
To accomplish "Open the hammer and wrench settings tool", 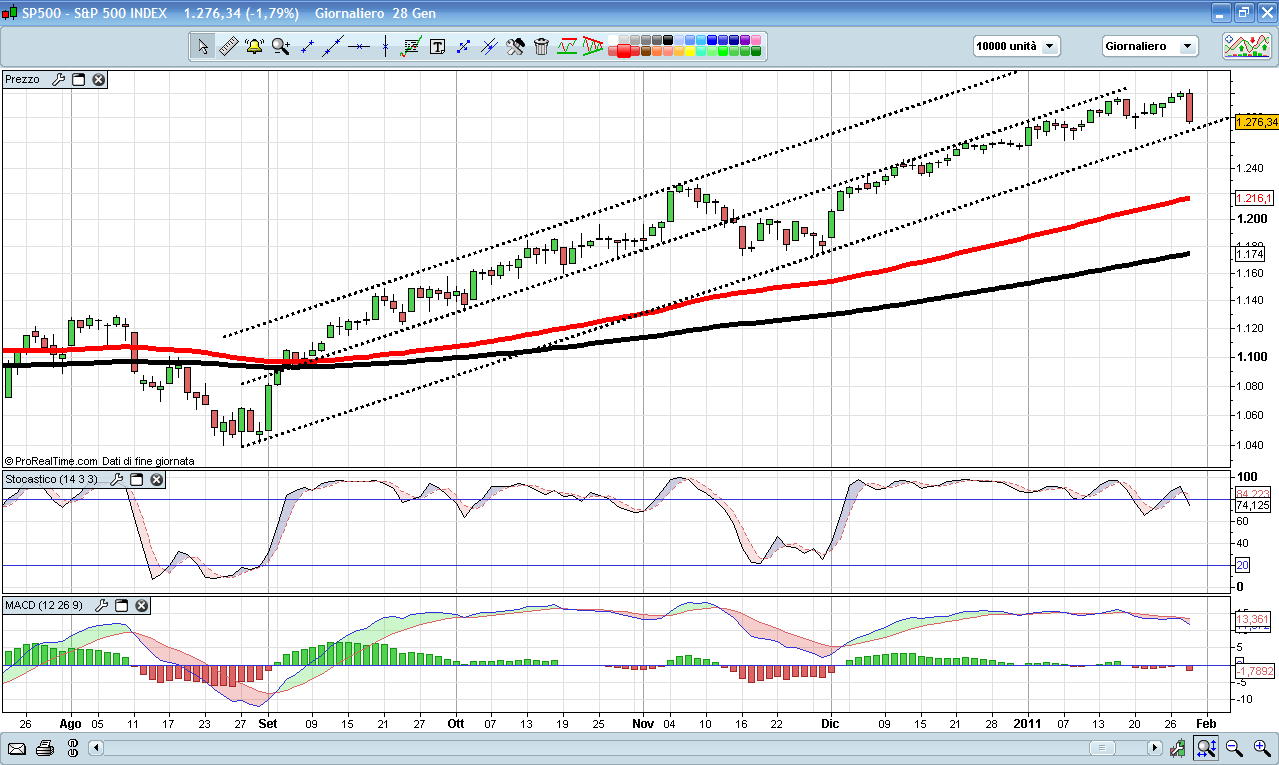I will coord(515,46).
